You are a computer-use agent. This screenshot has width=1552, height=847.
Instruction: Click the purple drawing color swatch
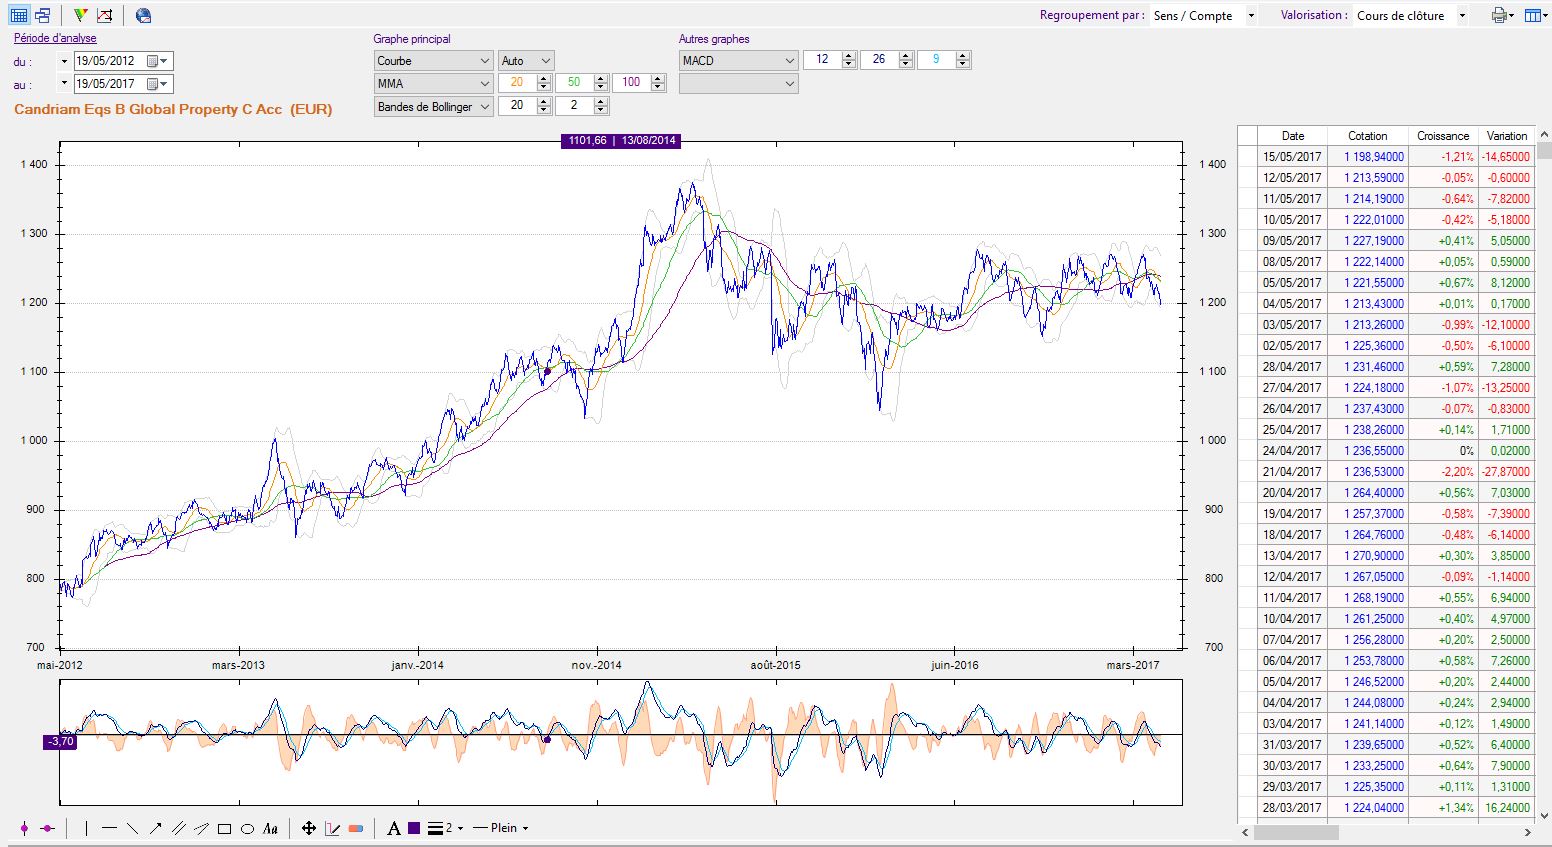(x=414, y=828)
